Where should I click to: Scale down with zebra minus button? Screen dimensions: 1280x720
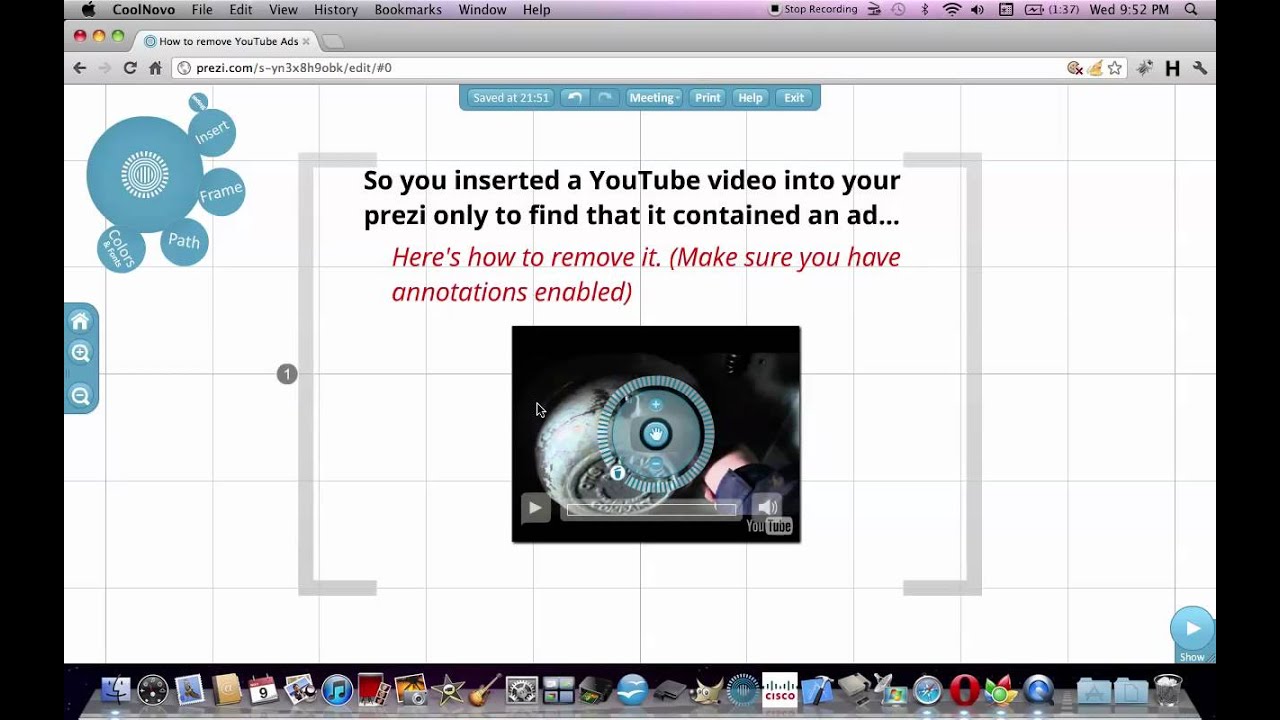tap(656, 464)
